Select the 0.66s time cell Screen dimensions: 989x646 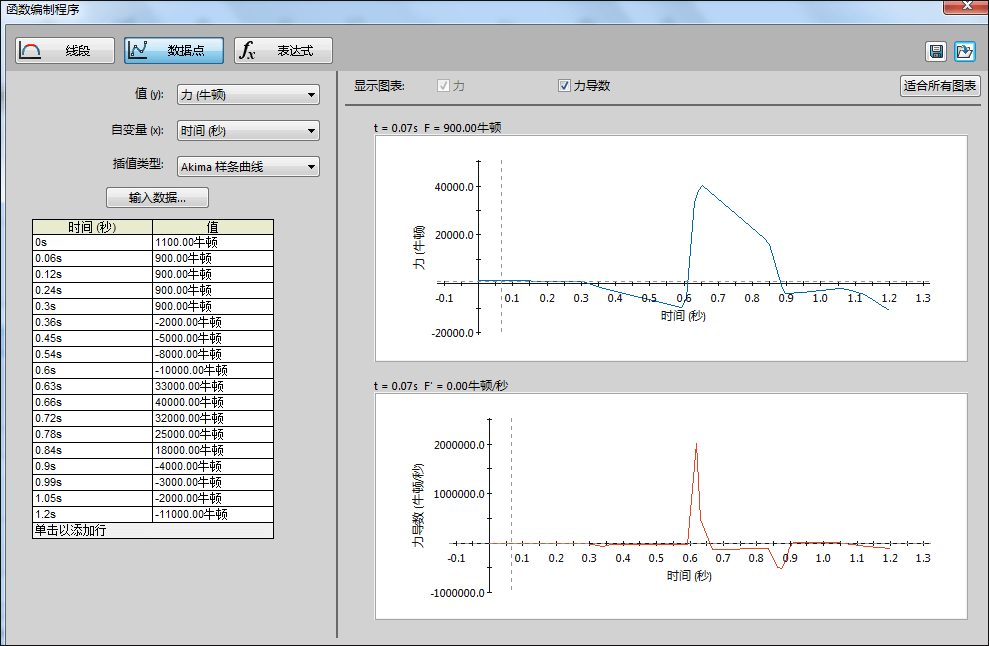click(x=93, y=402)
